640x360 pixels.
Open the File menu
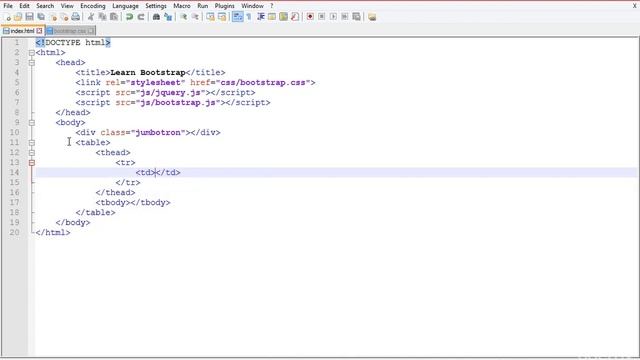pyautogui.click(x=8, y=6)
